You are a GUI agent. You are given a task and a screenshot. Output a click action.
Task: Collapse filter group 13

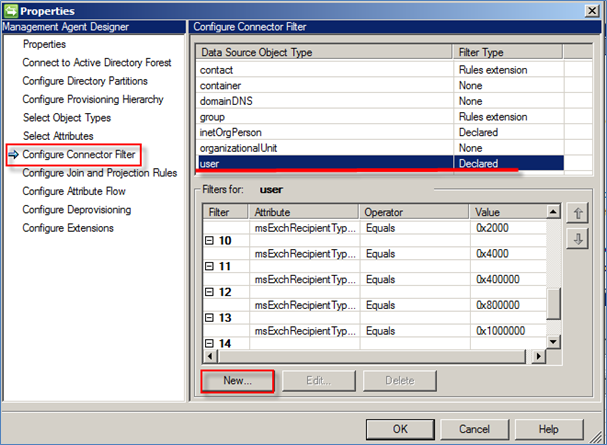click(209, 317)
